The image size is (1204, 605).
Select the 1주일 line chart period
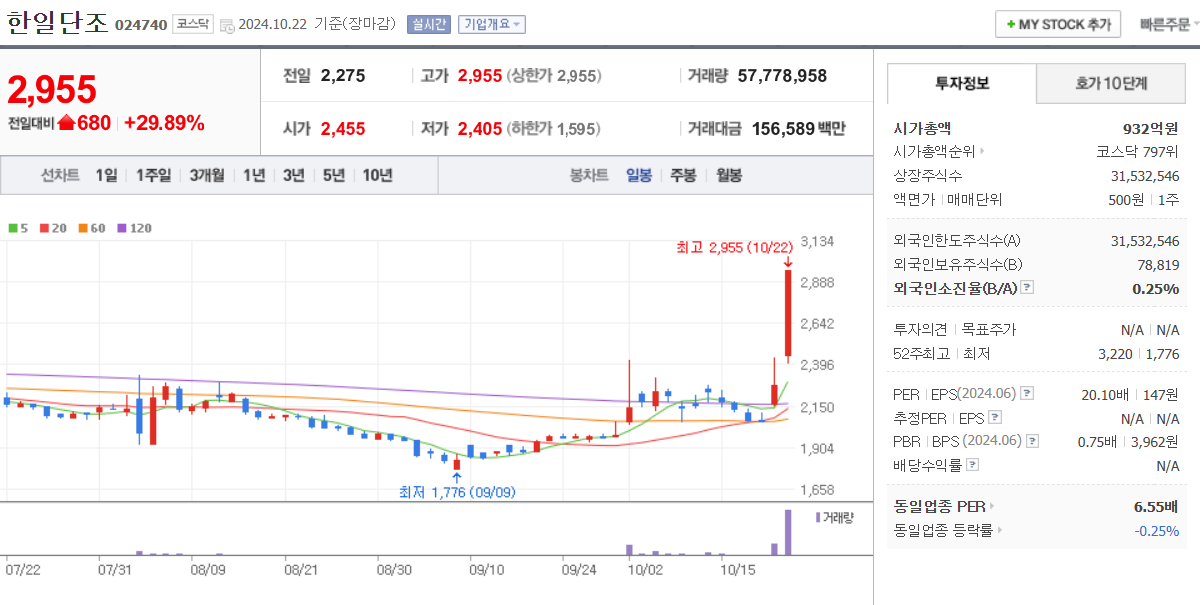tap(153, 175)
